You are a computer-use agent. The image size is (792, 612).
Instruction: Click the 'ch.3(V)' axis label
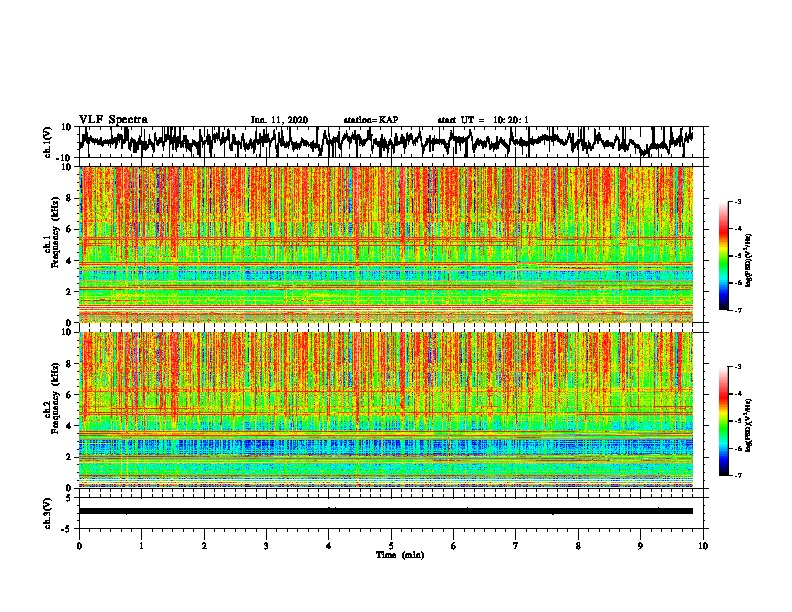48,513
